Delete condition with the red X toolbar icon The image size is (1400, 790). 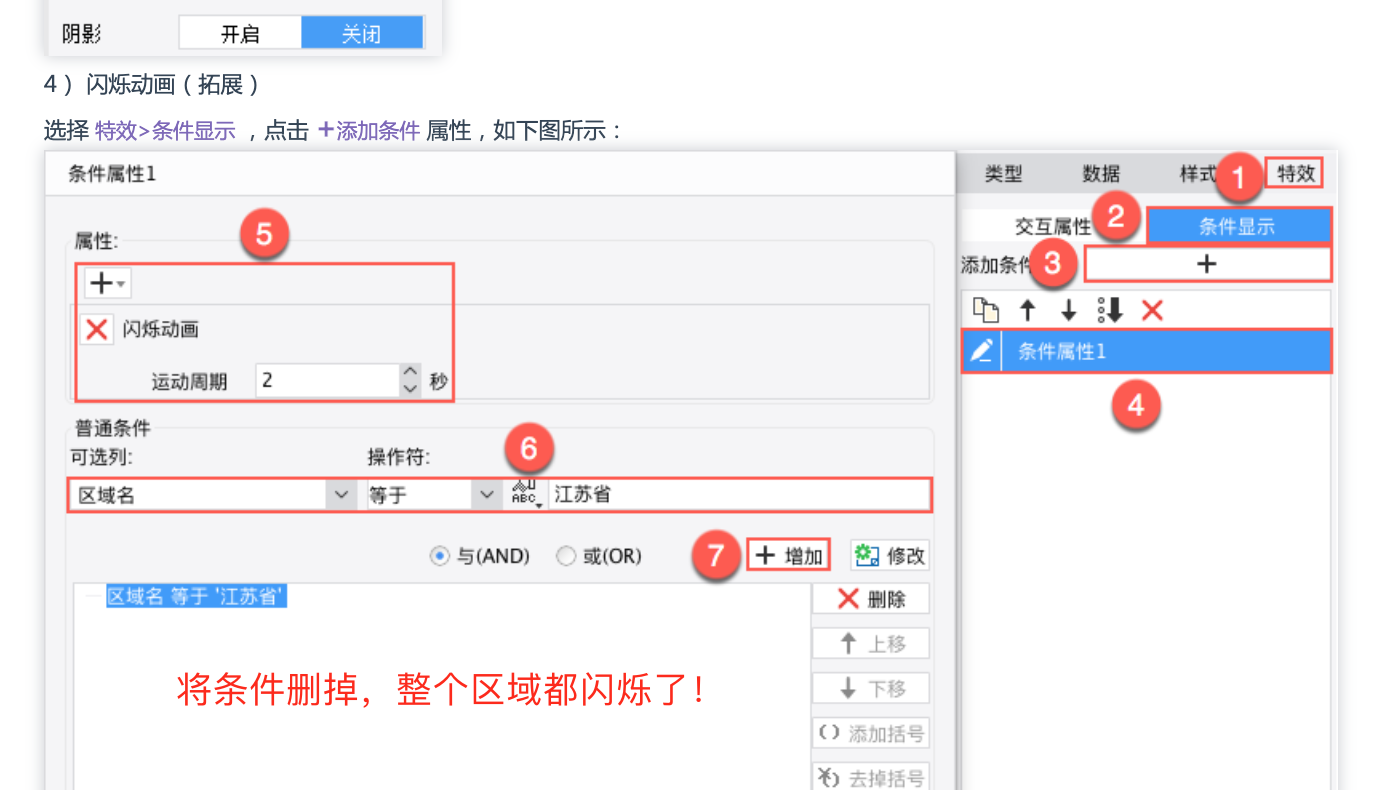click(1152, 311)
